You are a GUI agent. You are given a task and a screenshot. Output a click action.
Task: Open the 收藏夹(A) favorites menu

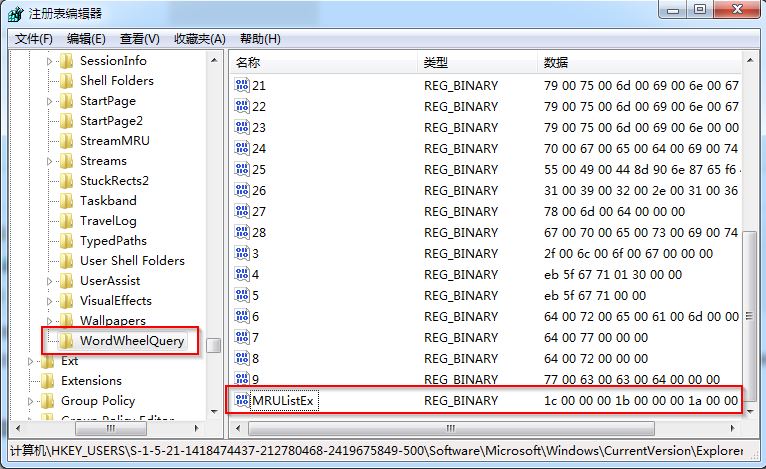coord(199,39)
